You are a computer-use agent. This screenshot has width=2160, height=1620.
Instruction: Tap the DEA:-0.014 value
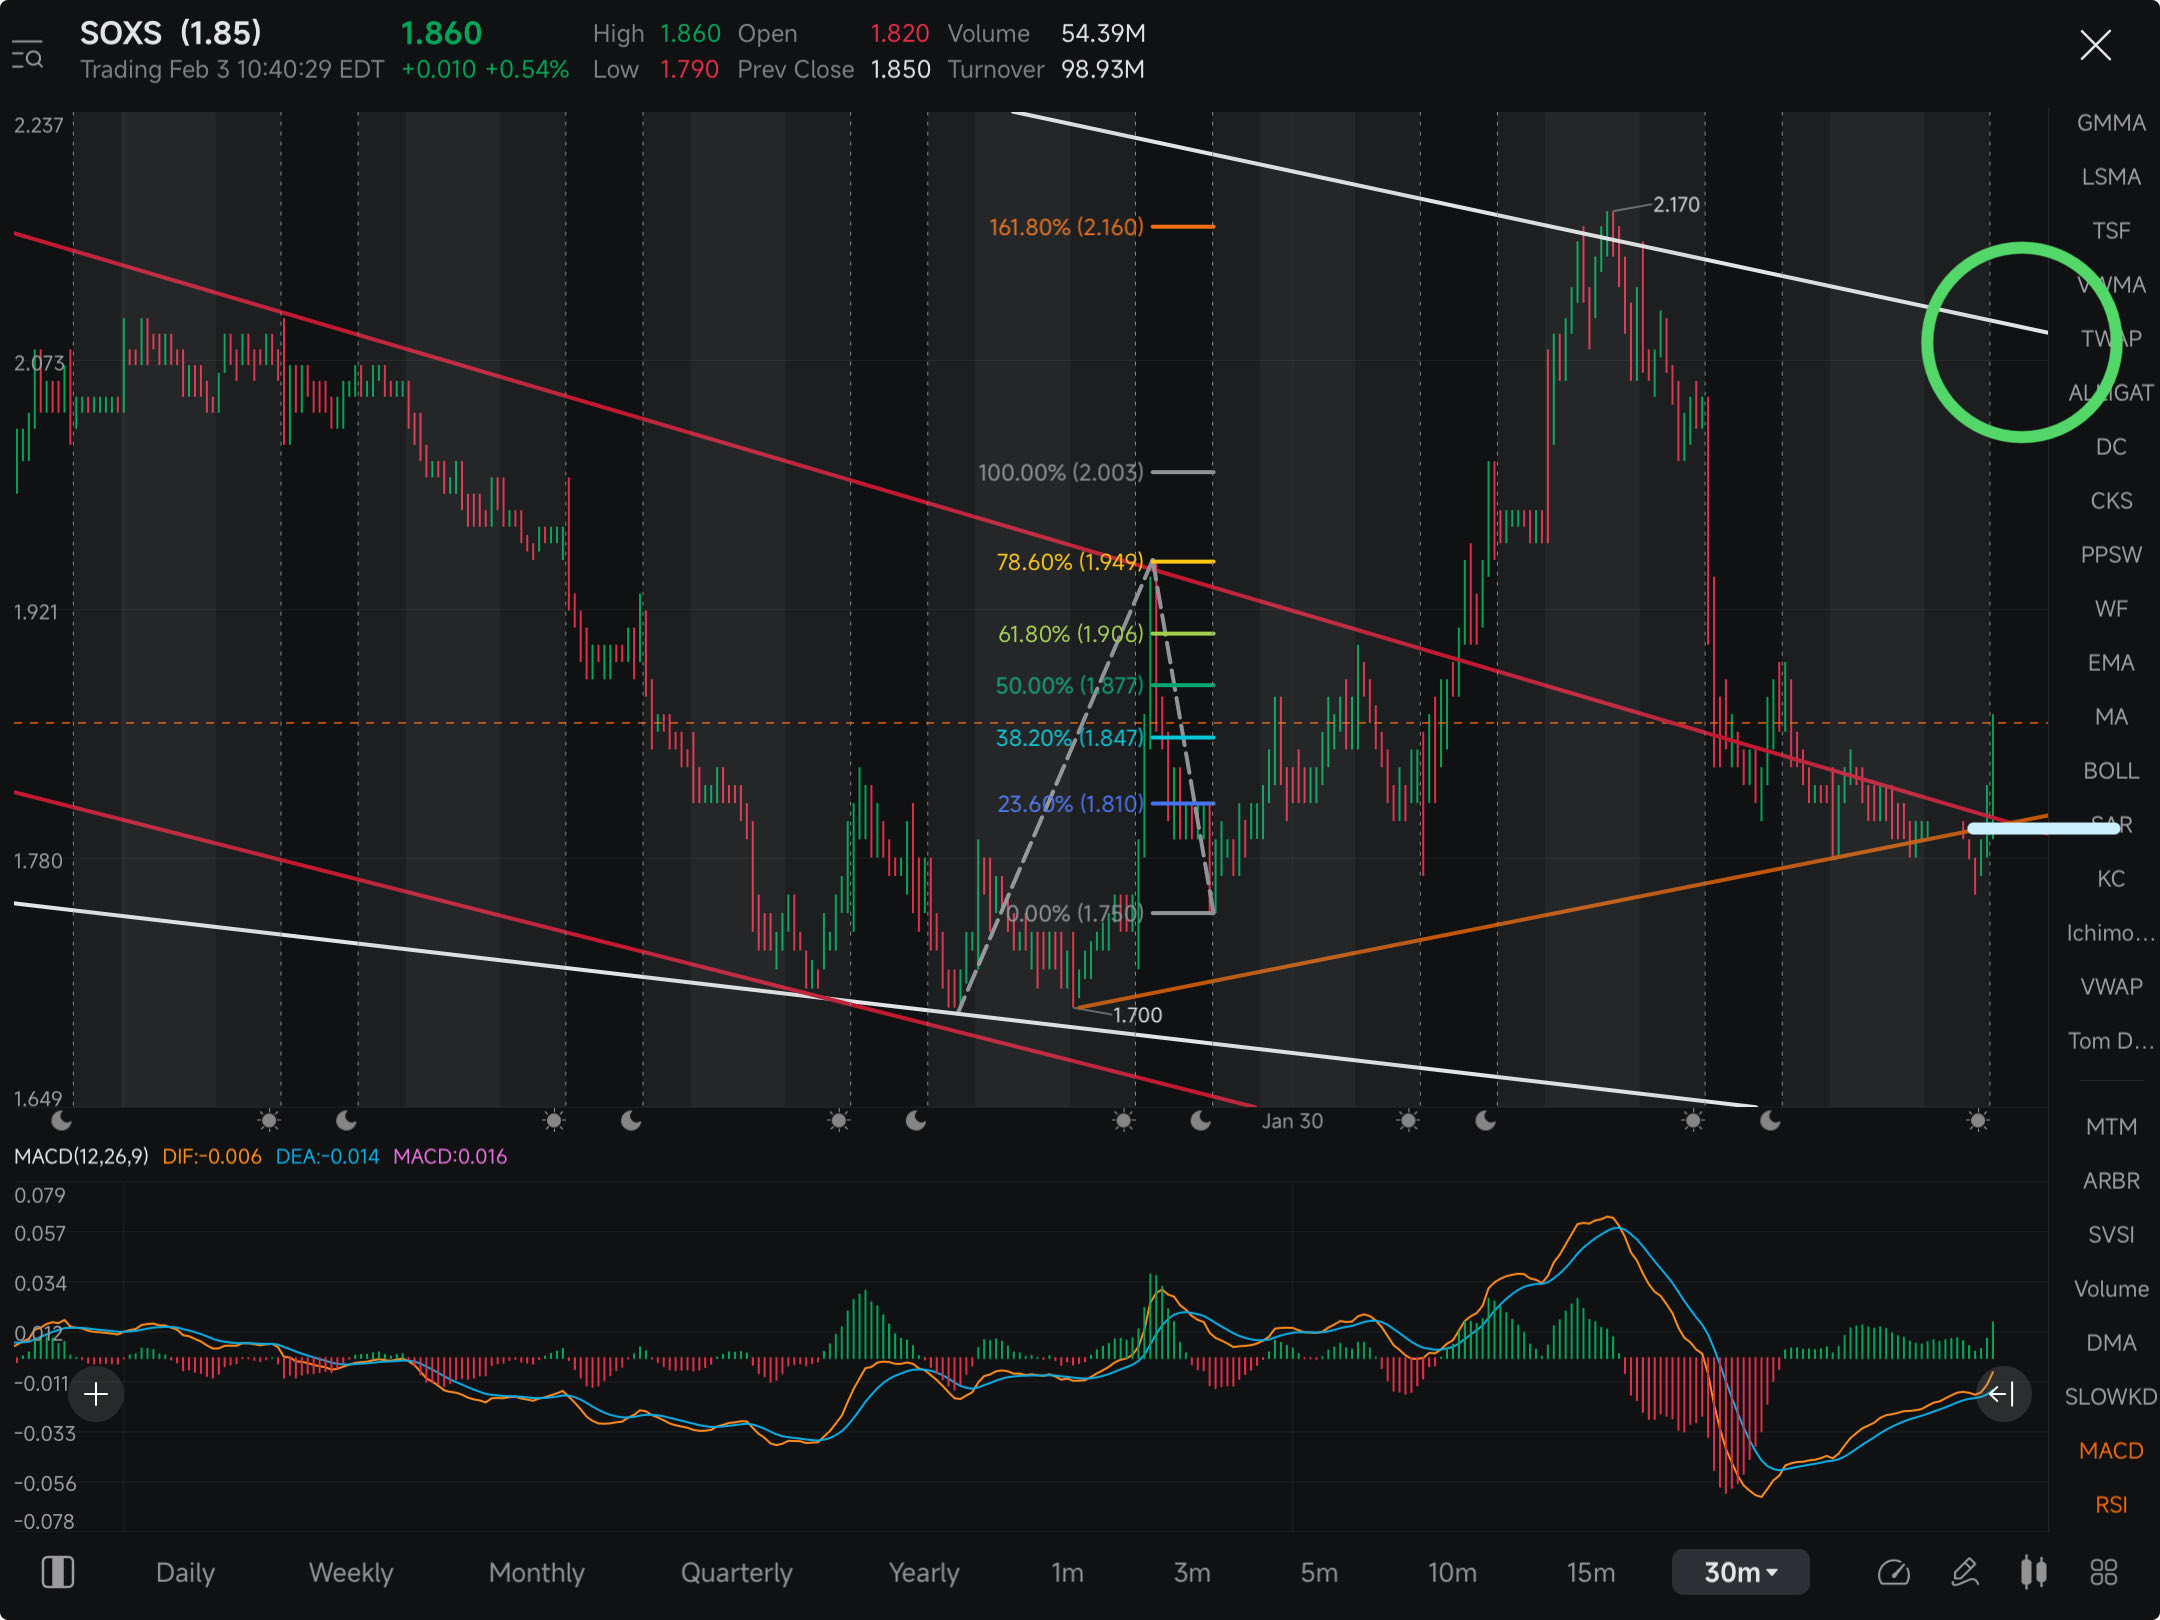point(327,1156)
